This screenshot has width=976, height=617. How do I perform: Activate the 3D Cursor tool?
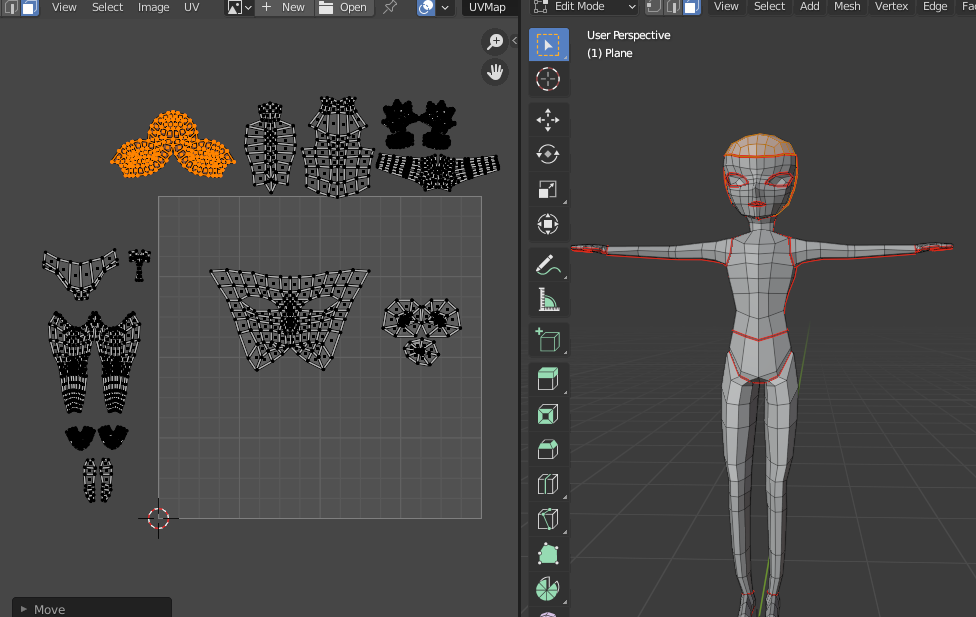click(548, 80)
